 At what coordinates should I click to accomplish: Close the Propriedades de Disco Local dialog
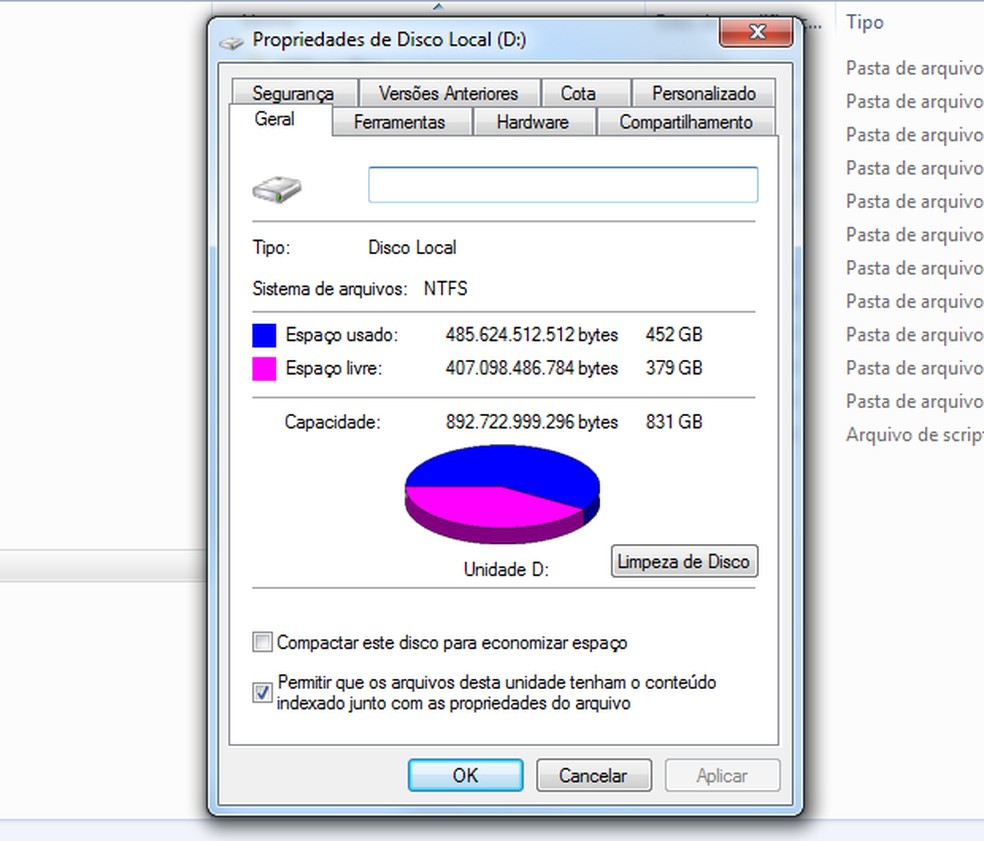click(x=757, y=31)
